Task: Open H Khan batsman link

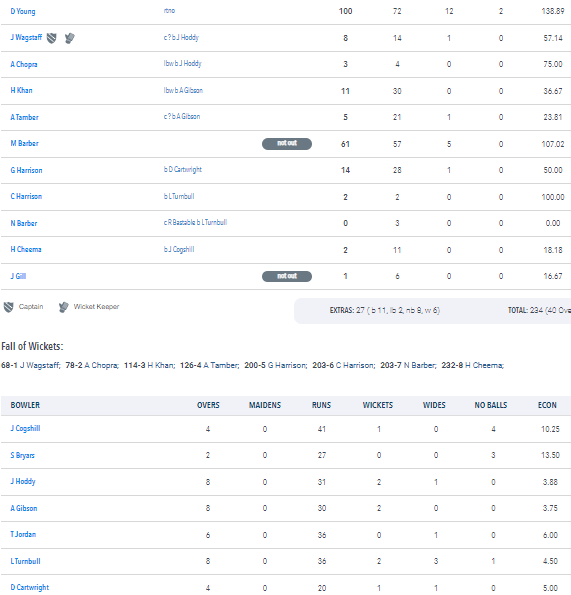Action: (22, 90)
